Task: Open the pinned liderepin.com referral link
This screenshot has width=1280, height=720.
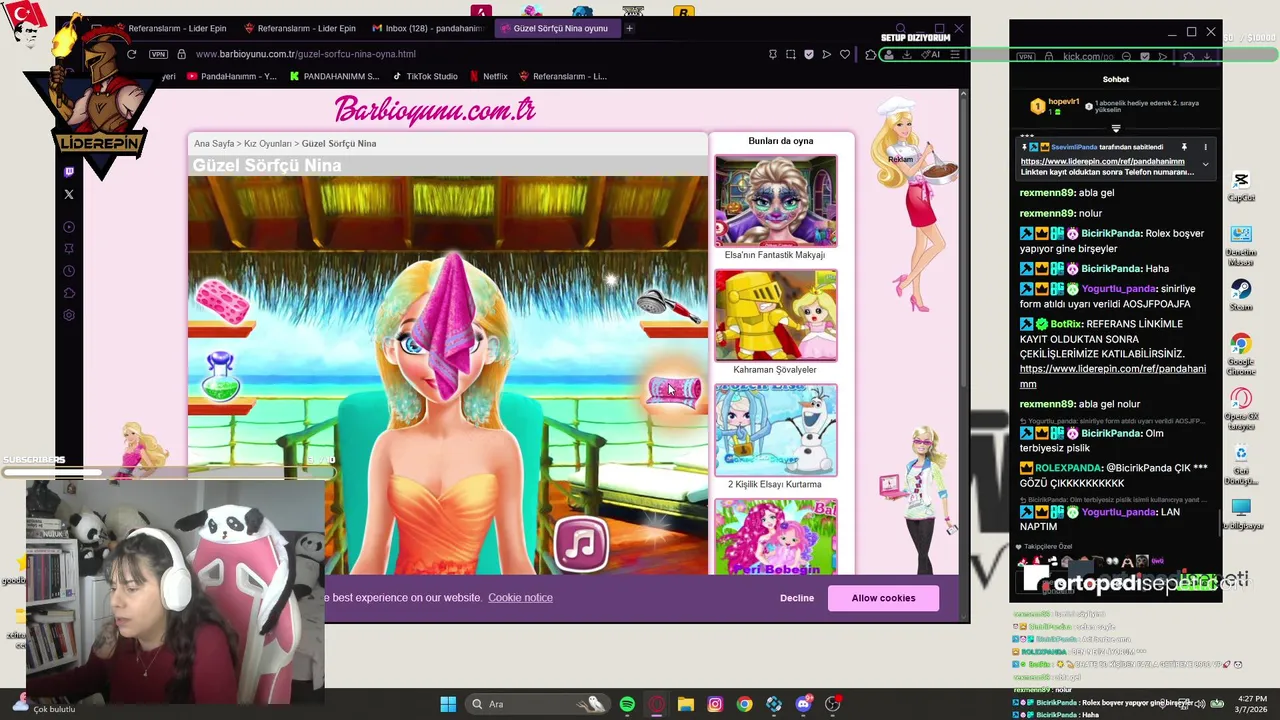Action: coord(1102,161)
